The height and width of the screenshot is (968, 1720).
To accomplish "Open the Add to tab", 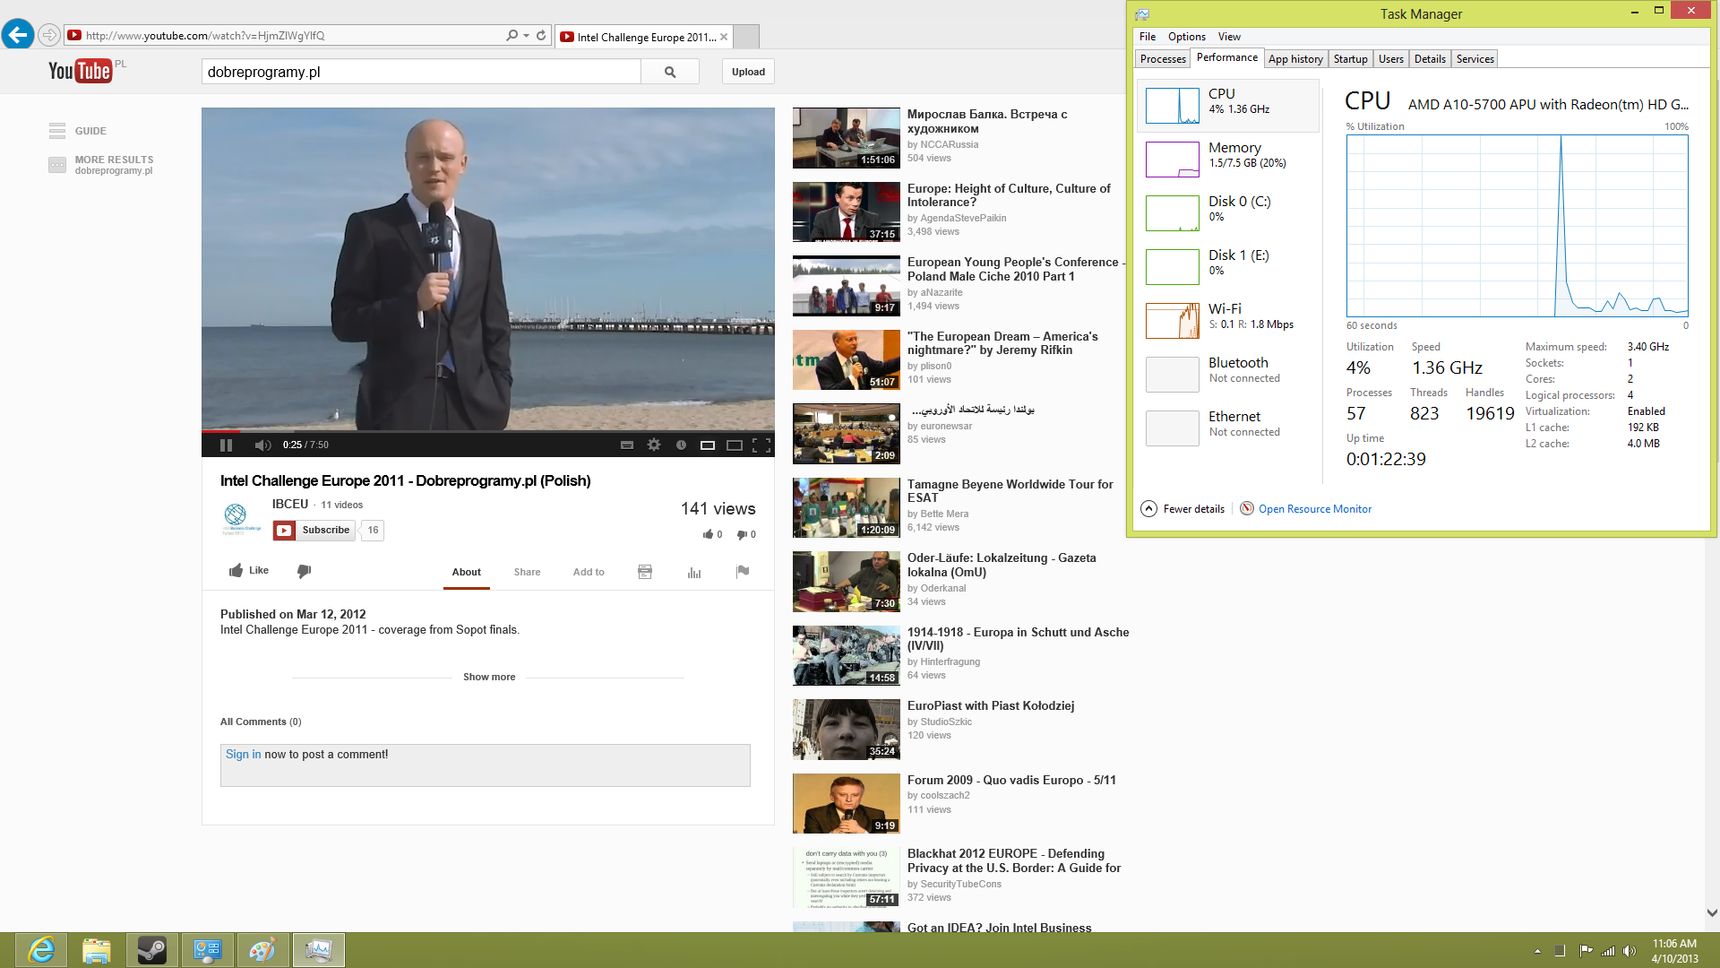I will (588, 572).
